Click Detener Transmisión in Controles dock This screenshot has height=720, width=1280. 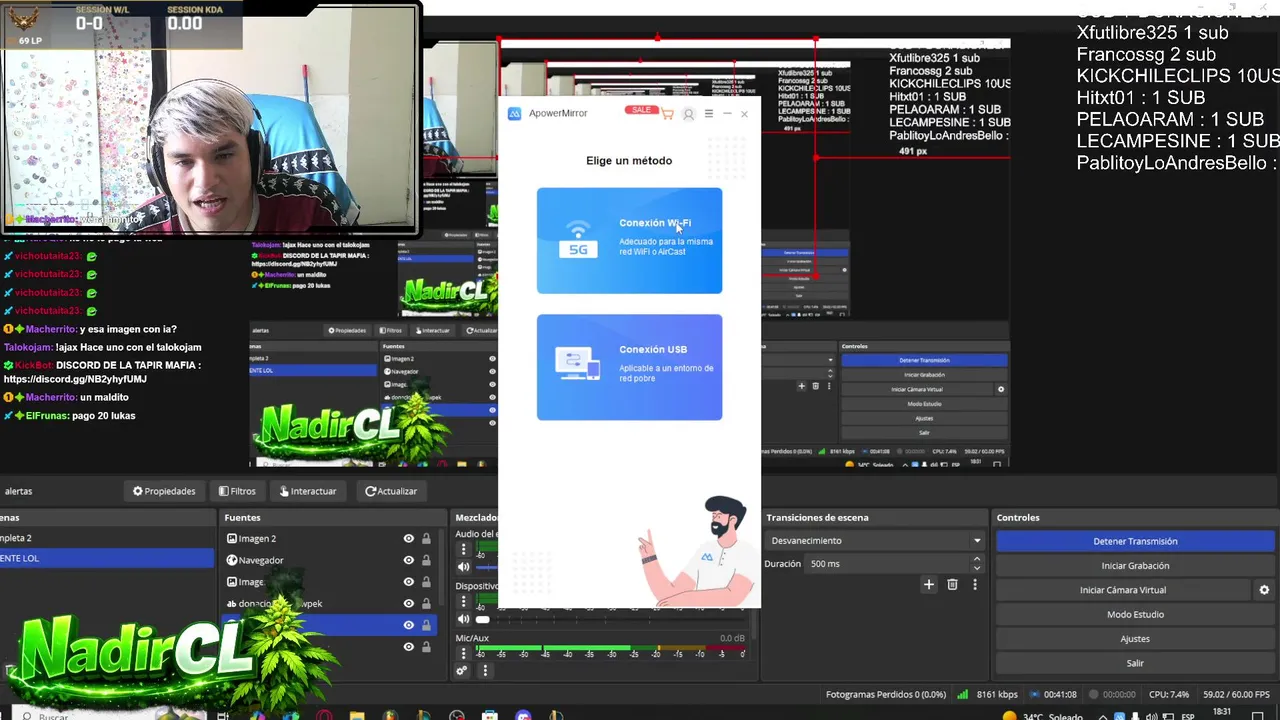point(1135,541)
